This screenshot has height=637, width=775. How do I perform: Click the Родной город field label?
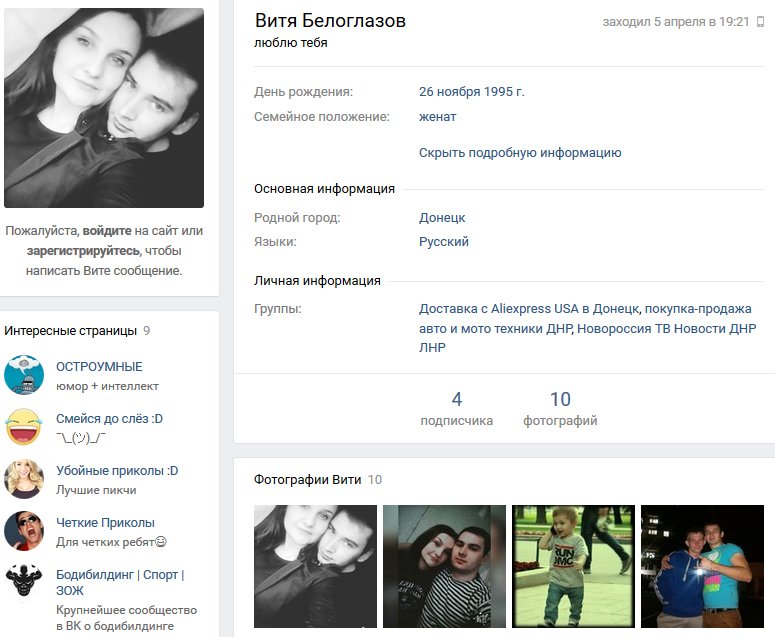tap(297, 218)
